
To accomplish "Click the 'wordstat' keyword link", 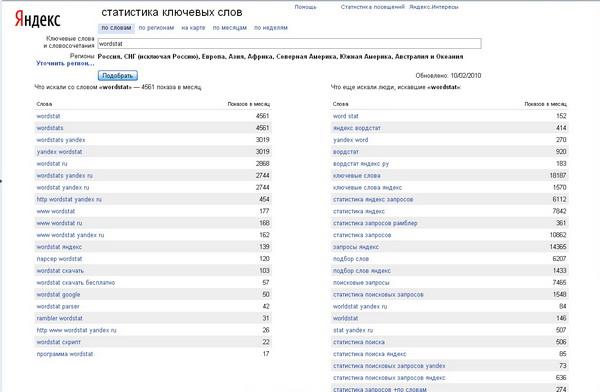I will 48,116.
